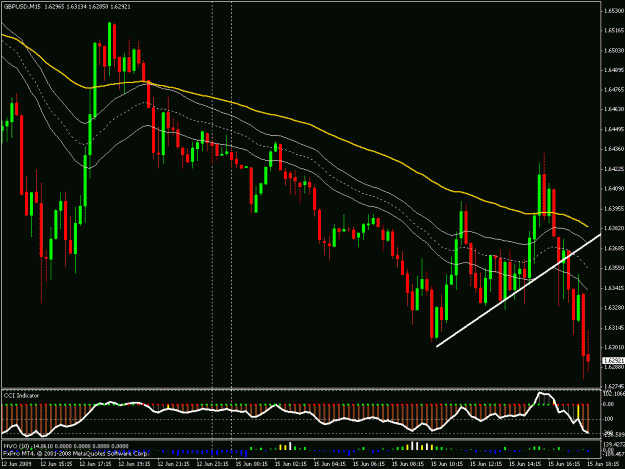The height and width of the screenshot is (469, 625).
Task: Select the white ascending trendline on the chart
Action: click(x=518, y=290)
